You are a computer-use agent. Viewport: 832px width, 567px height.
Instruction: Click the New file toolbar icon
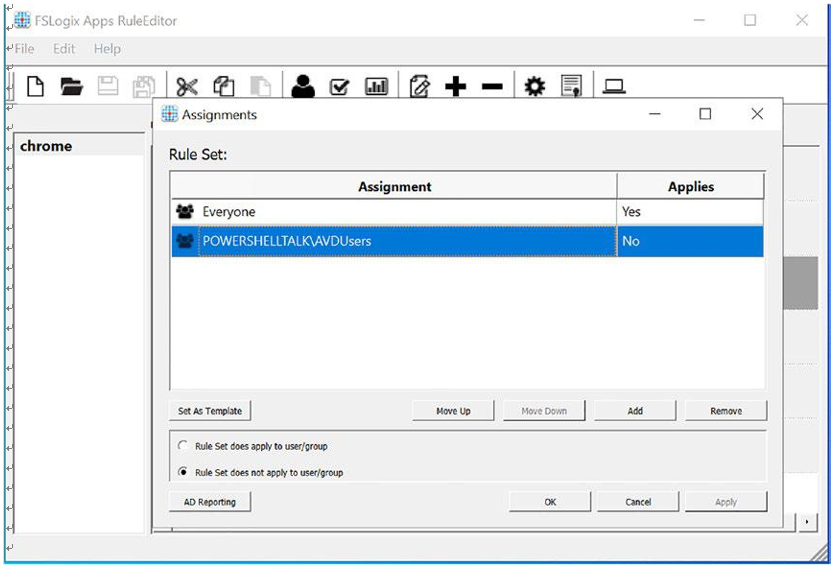(36, 86)
